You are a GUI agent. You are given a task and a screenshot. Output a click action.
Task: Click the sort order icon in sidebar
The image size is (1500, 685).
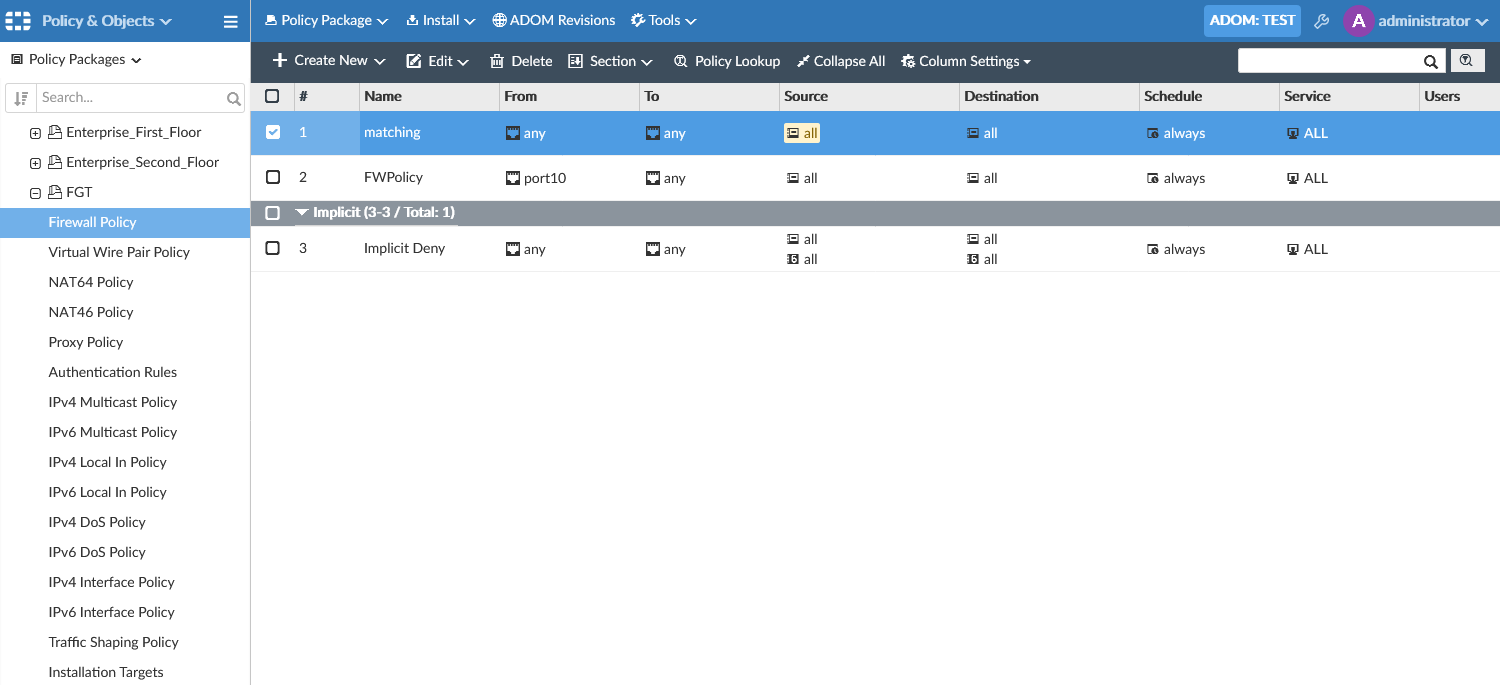click(x=21, y=98)
